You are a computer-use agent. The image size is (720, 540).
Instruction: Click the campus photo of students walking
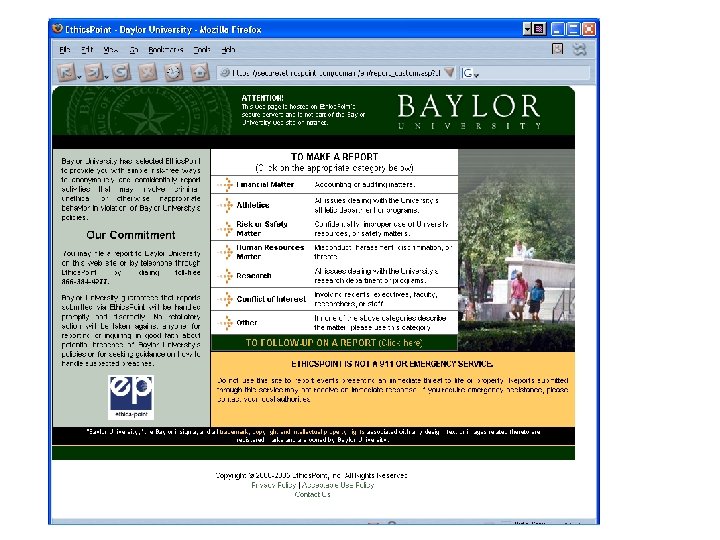click(x=517, y=250)
